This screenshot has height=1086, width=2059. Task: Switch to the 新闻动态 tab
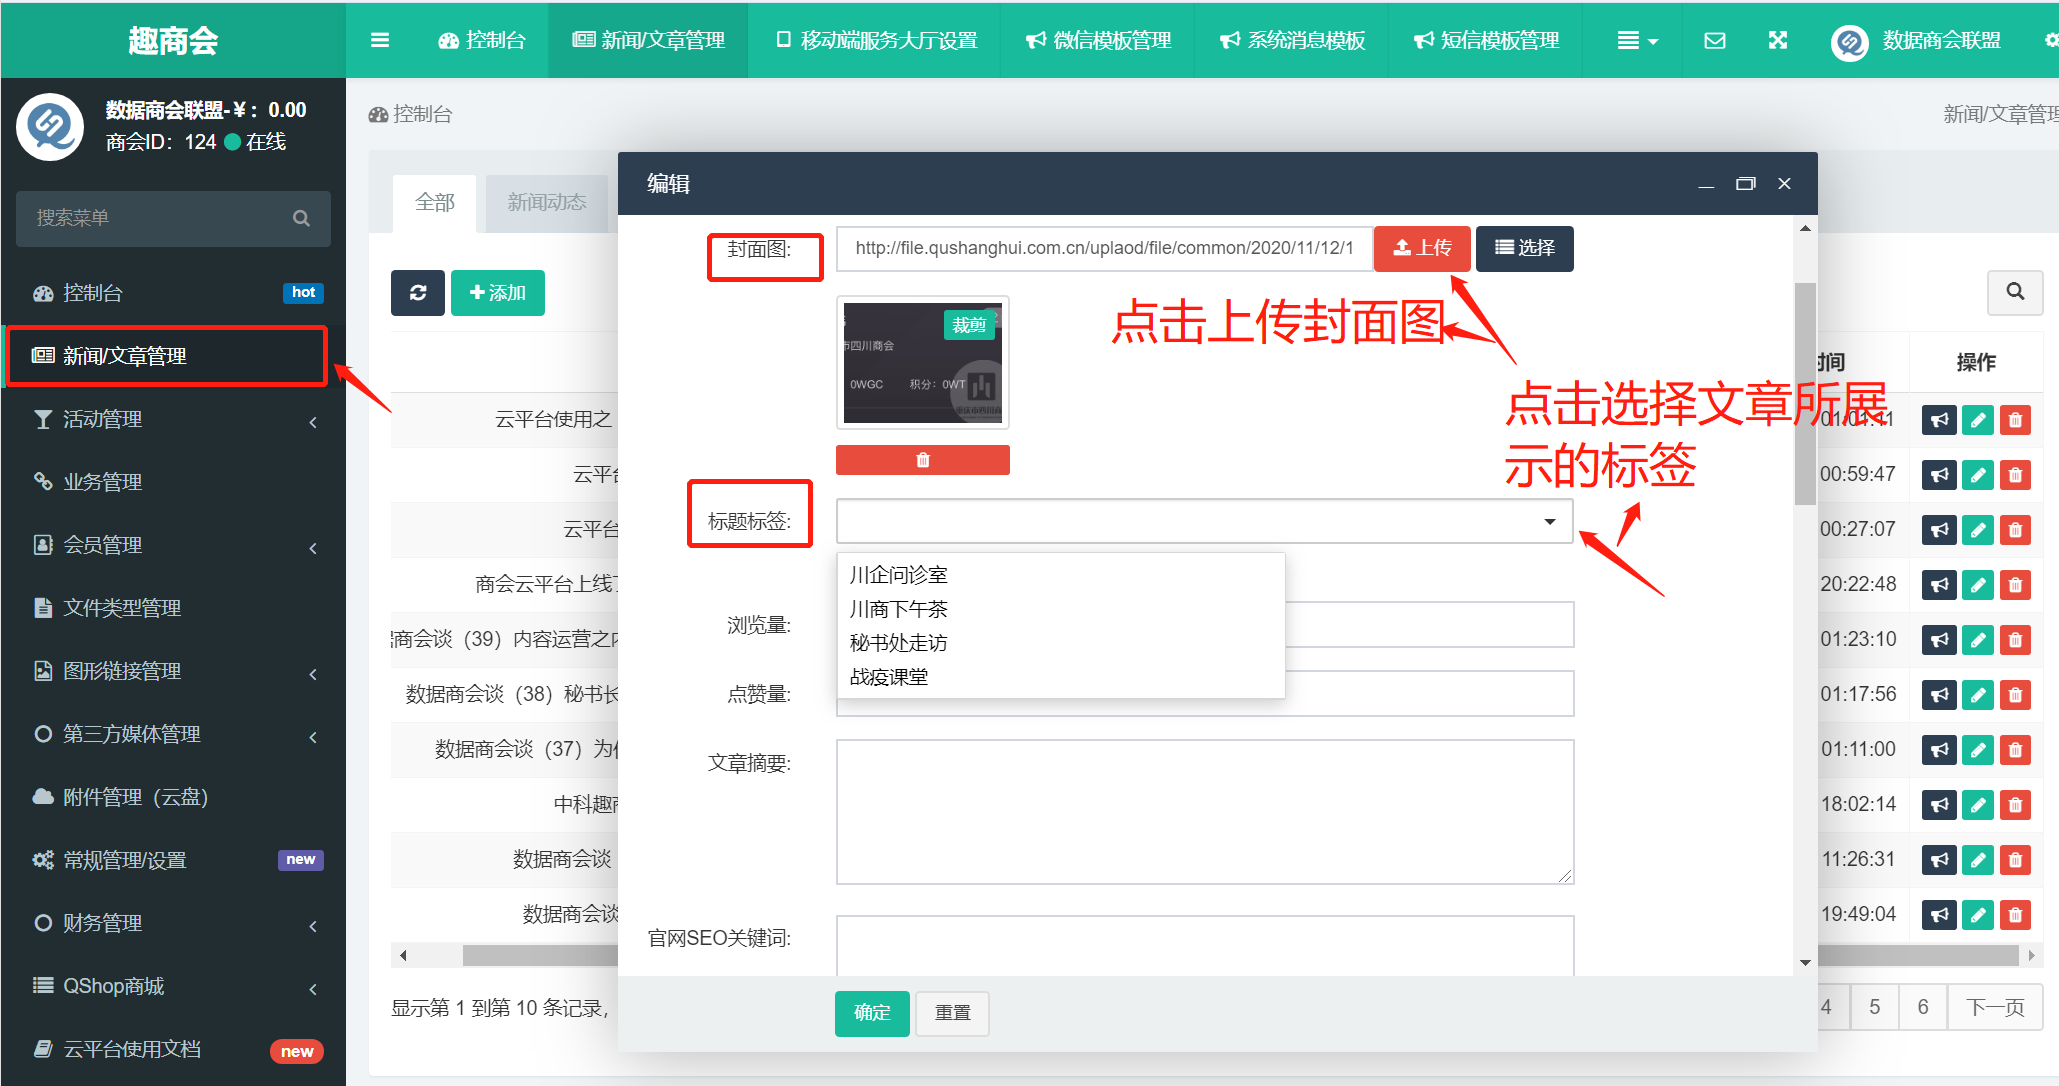[x=546, y=203]
